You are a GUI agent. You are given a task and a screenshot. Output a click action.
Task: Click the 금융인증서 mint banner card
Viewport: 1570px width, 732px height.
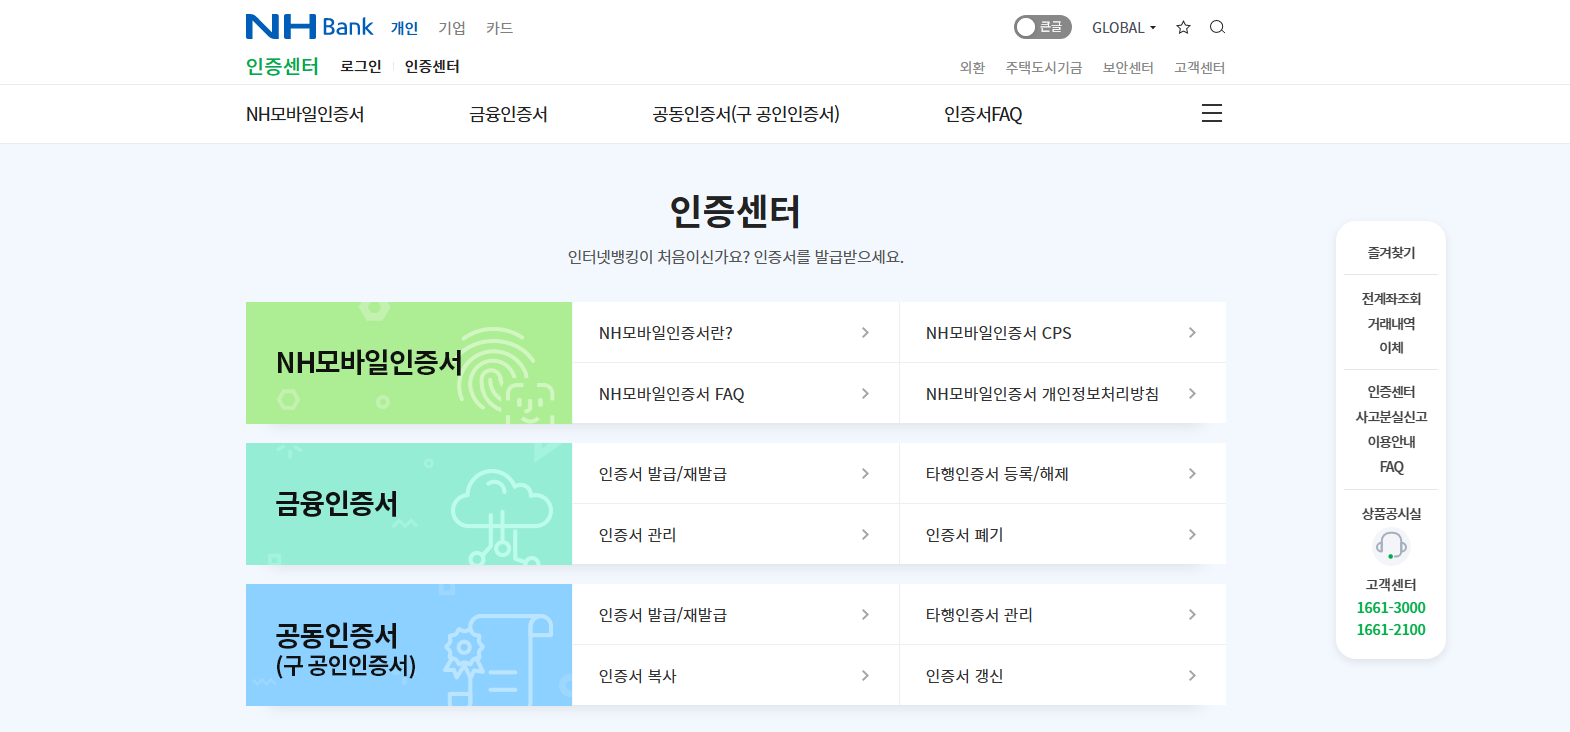[x=409, y=504]
